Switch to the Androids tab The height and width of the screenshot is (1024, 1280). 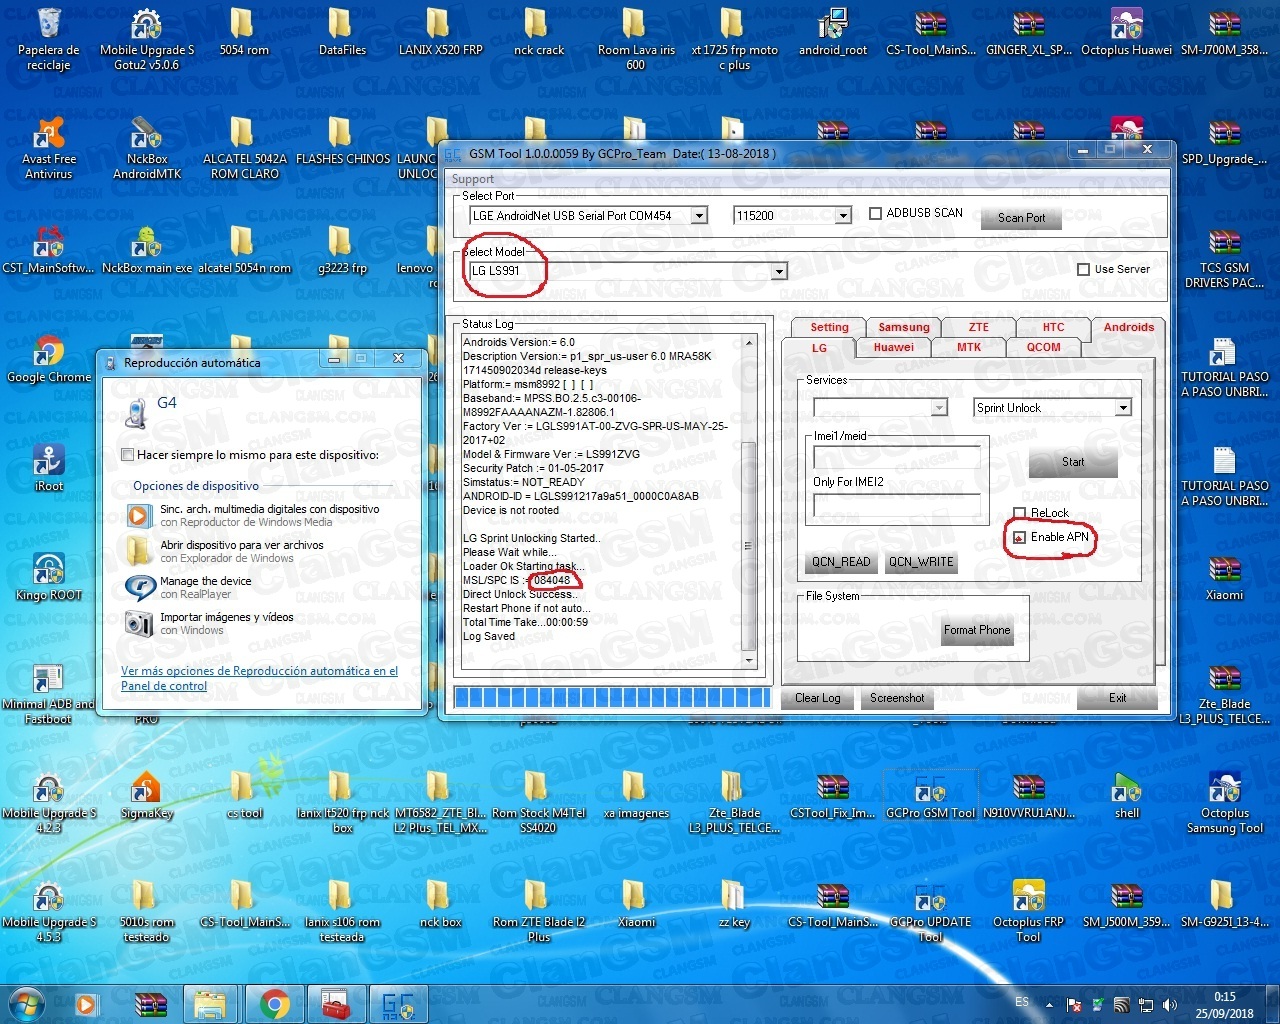coord(1129,327)
